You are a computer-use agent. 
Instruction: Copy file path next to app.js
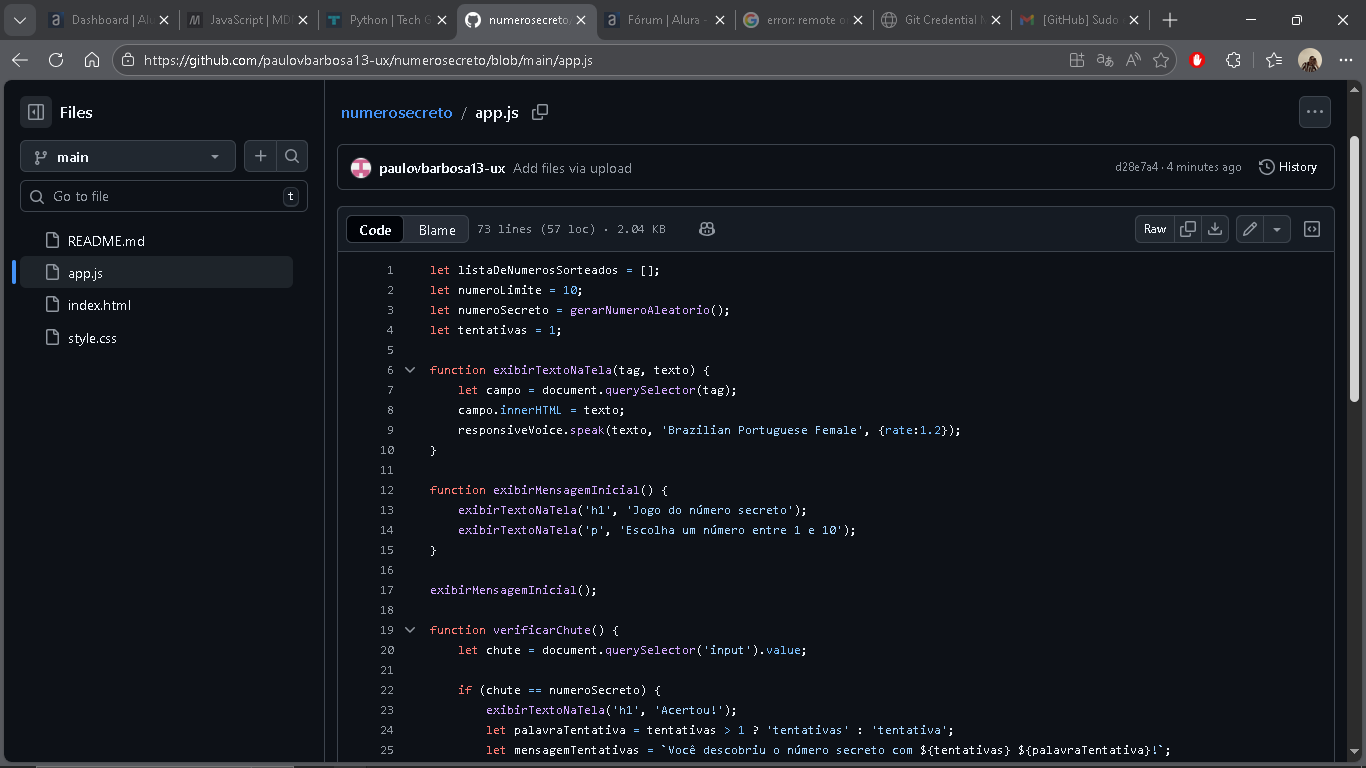click(540, 113)
